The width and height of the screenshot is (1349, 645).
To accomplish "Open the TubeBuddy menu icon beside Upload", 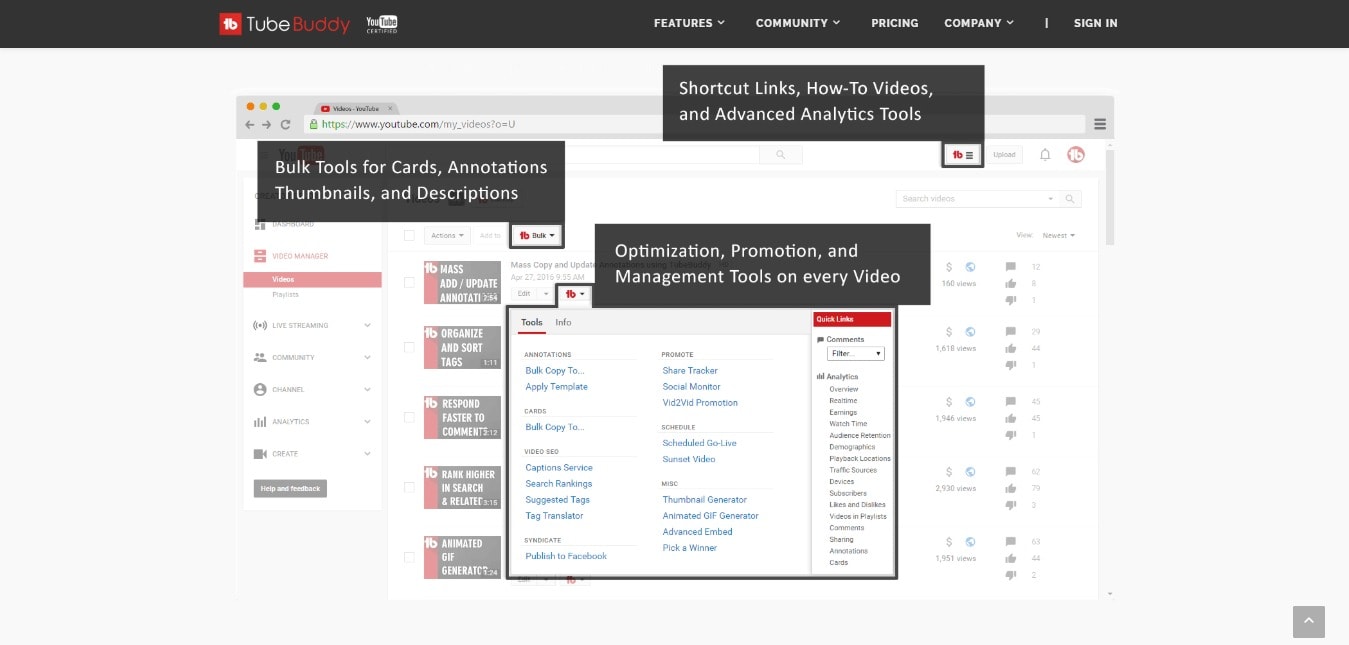I will (963, 155).
